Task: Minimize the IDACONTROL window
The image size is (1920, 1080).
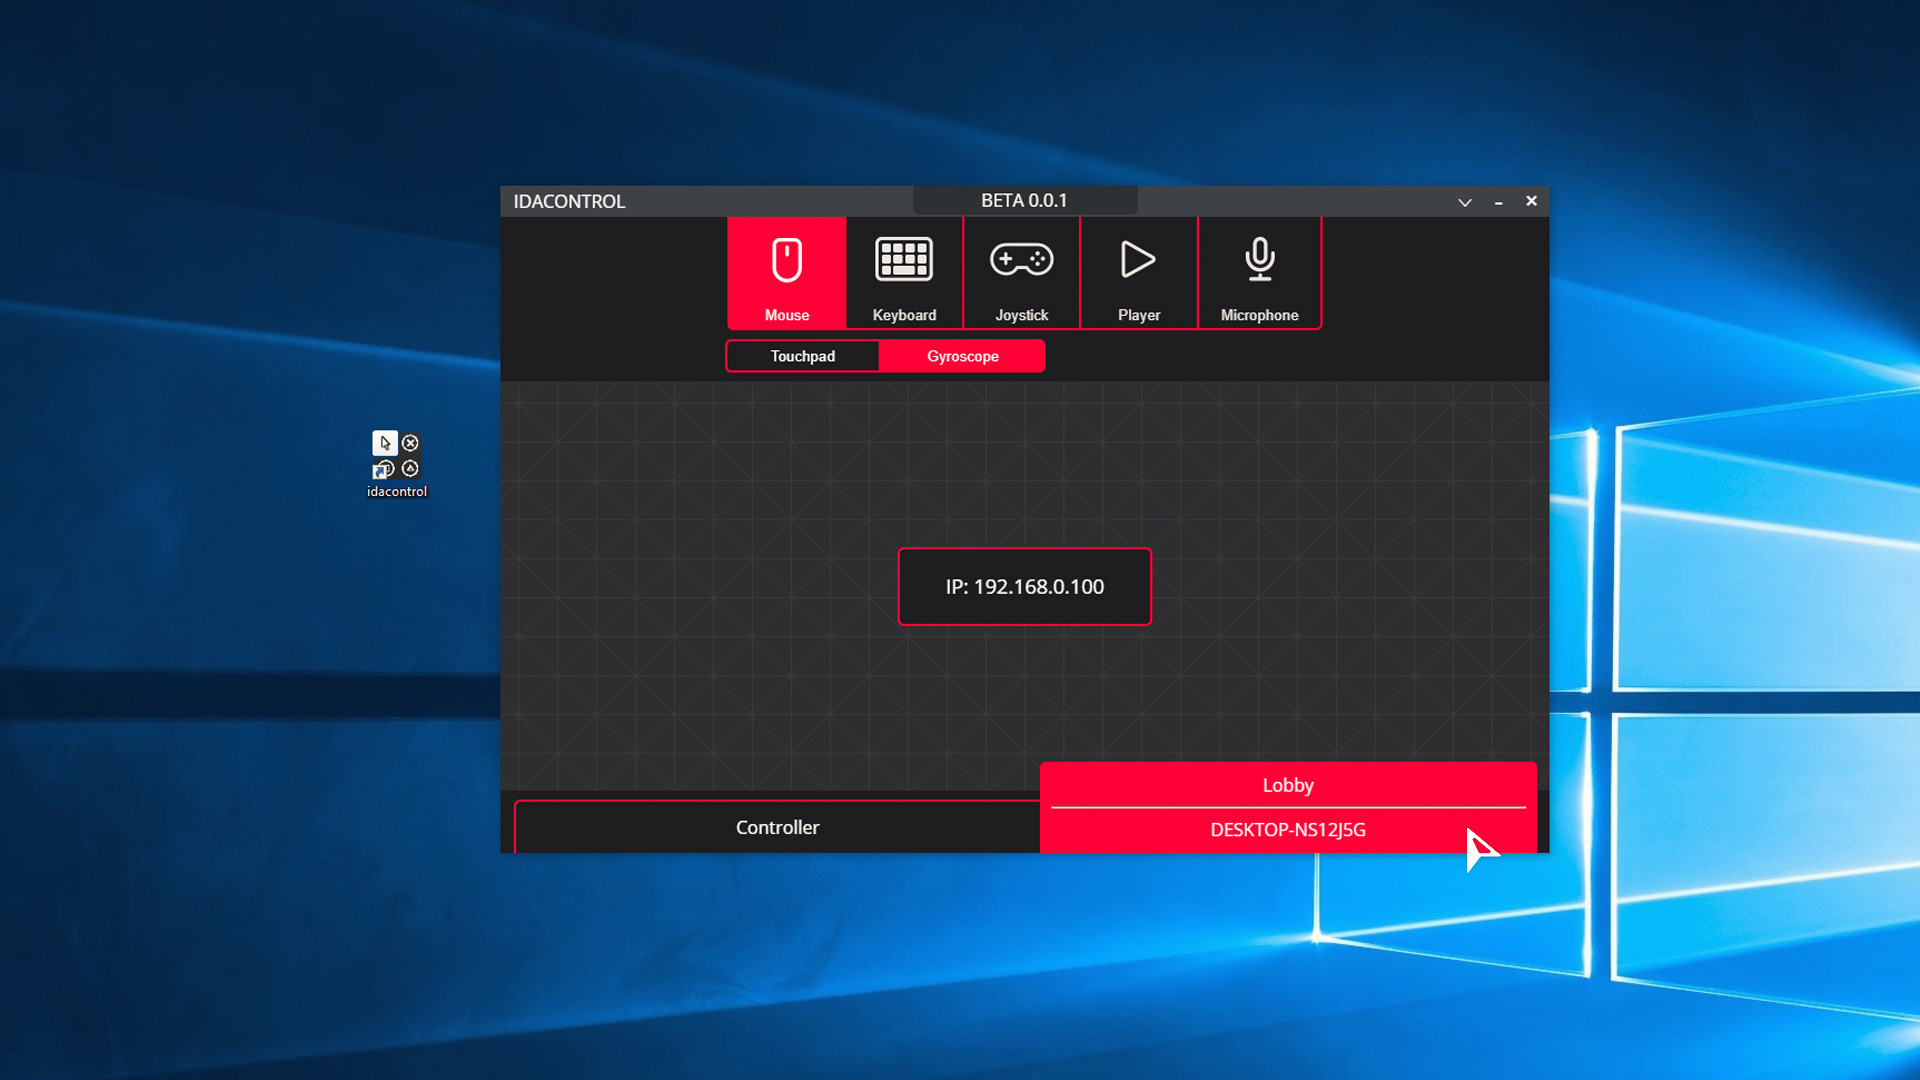Action: point(1498,202)
